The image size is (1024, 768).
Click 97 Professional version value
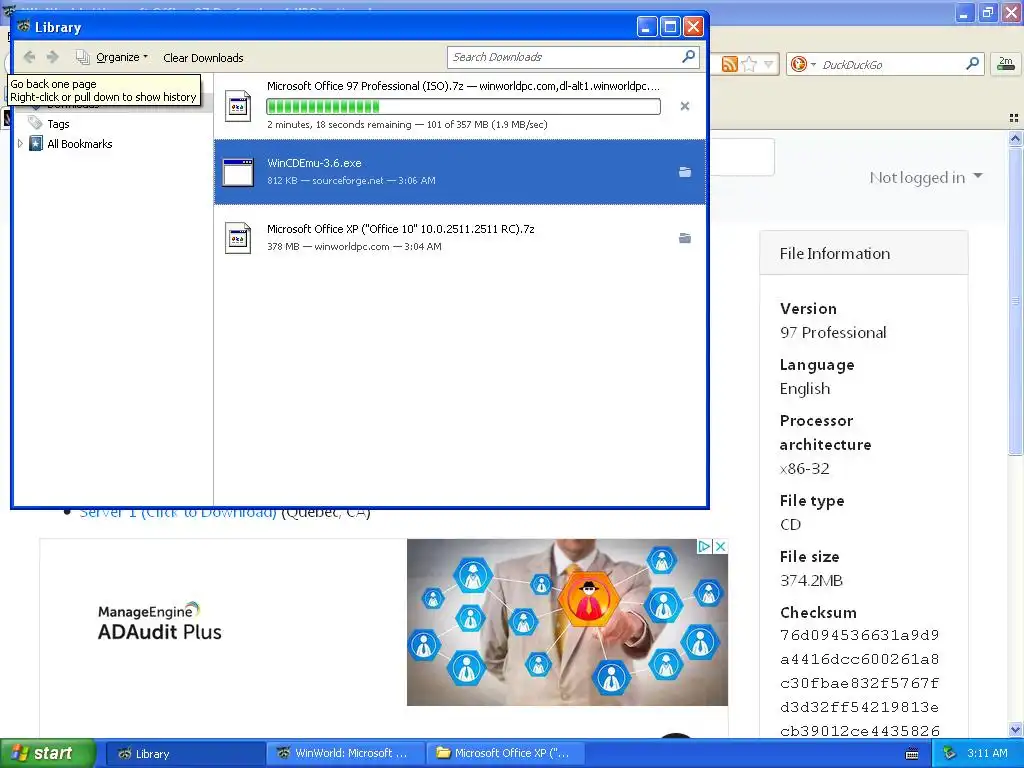[833, 332]
